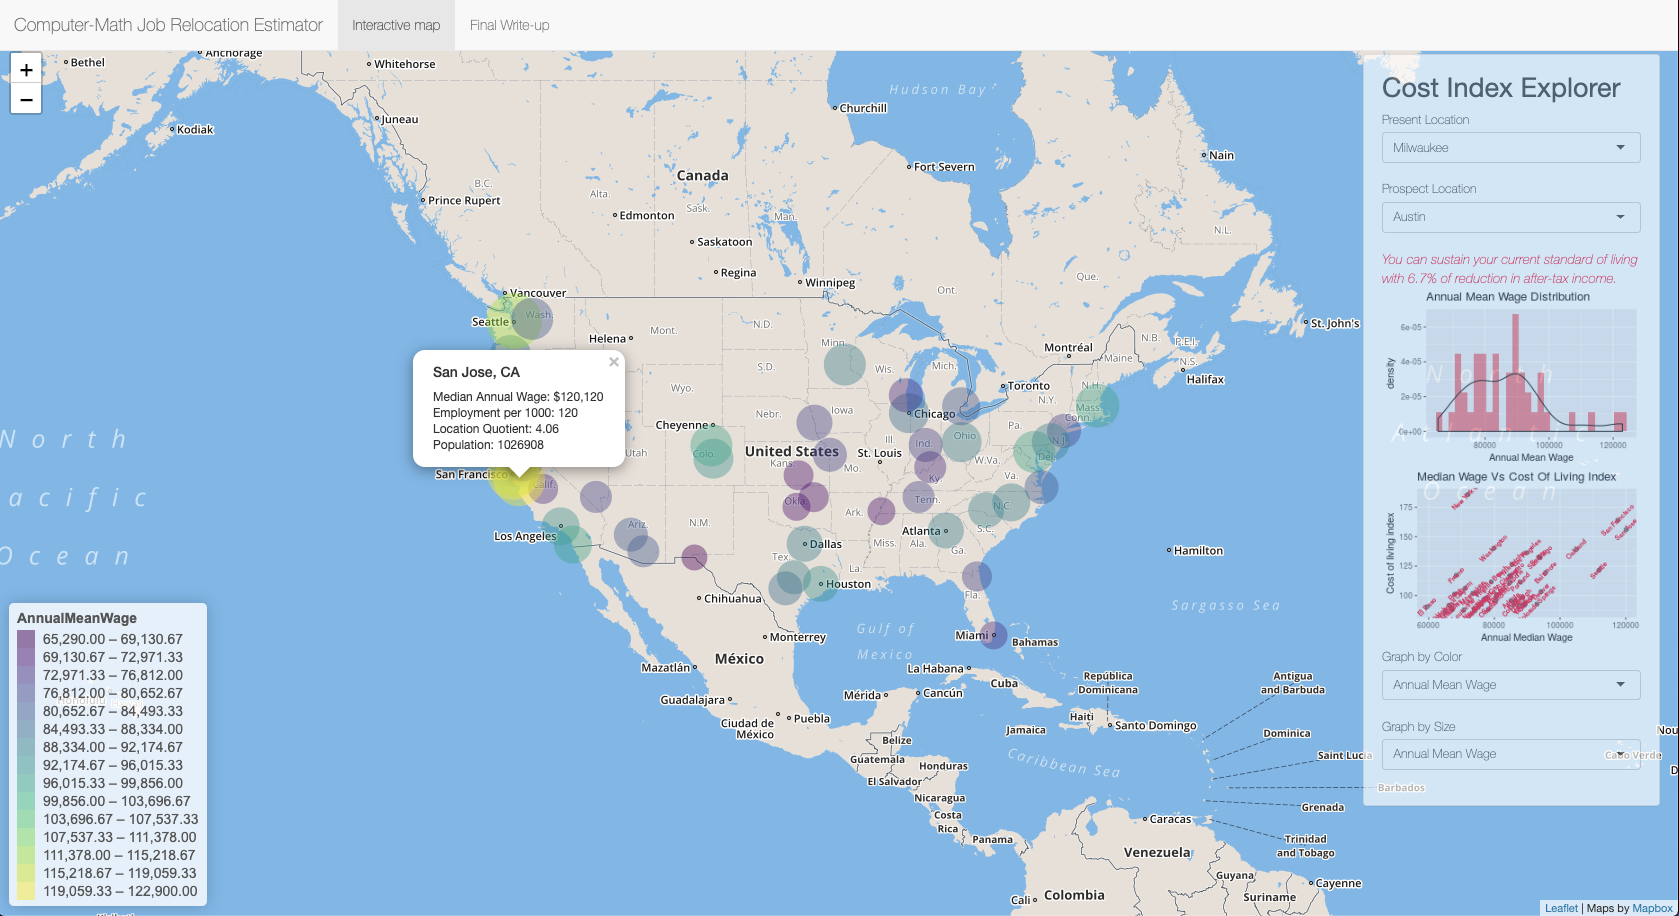Click the Employment per 1000: 120 text

505,413
